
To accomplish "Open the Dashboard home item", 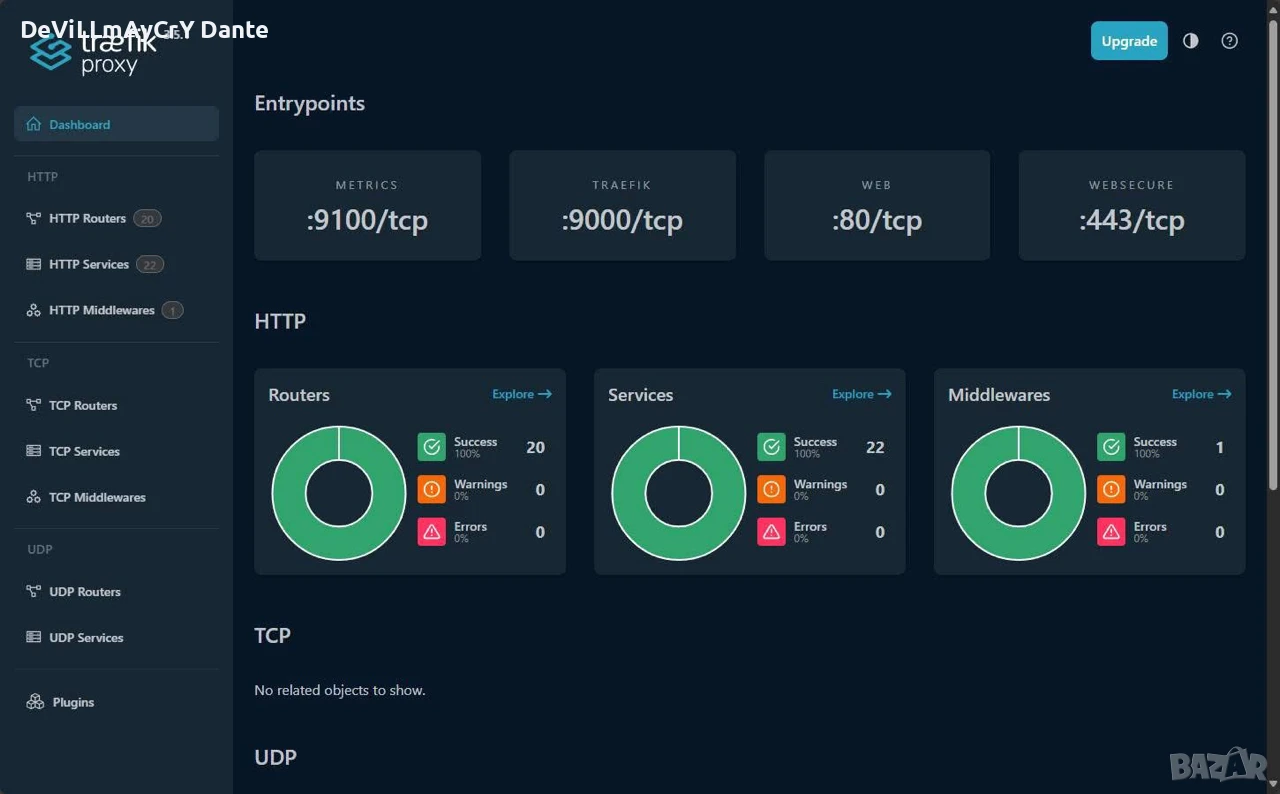I will click(x=117, y=124).
